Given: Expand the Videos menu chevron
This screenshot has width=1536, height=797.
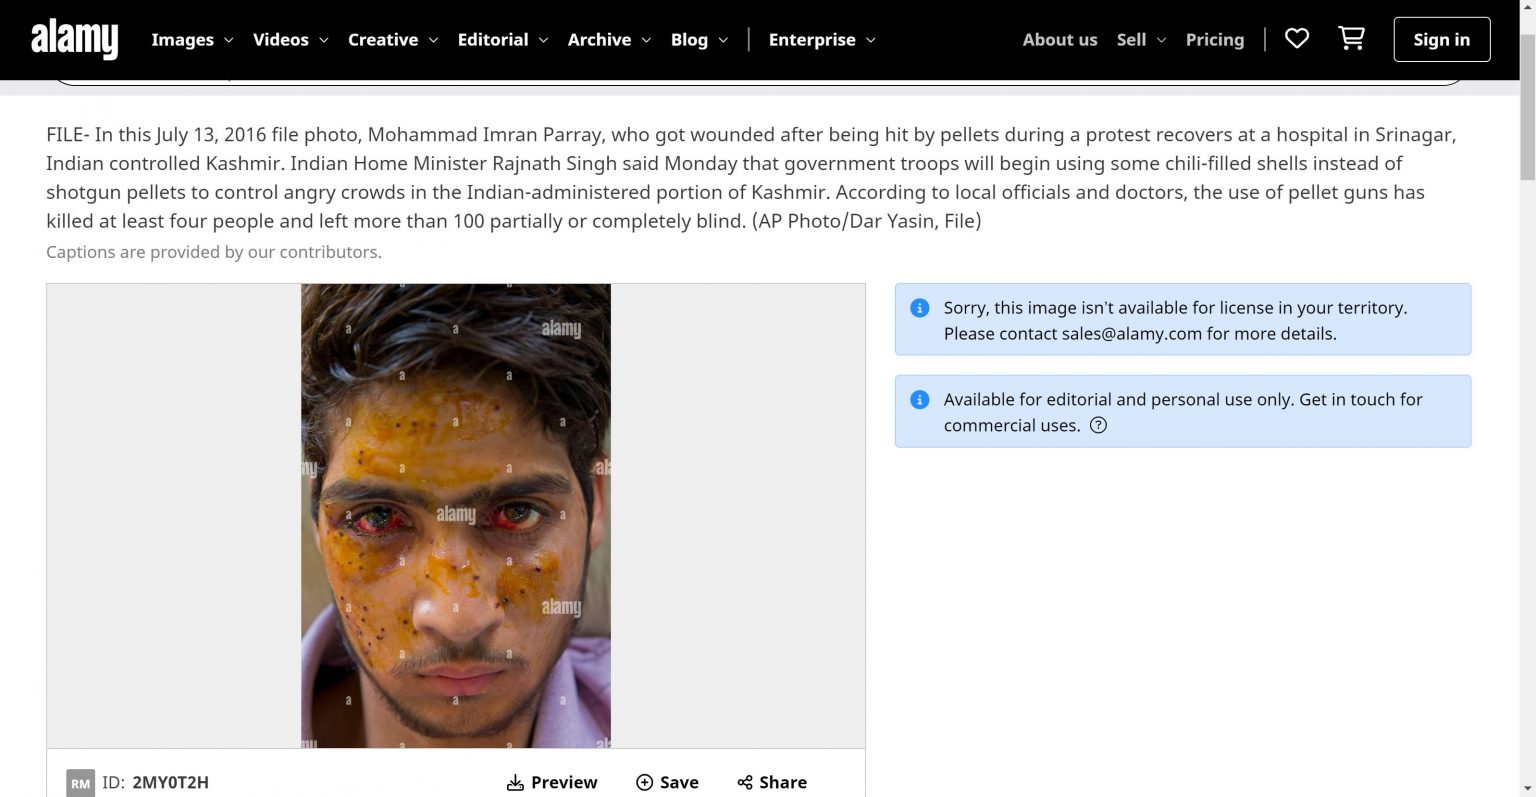Looking at the screenshot, I should tap(323, 40).
